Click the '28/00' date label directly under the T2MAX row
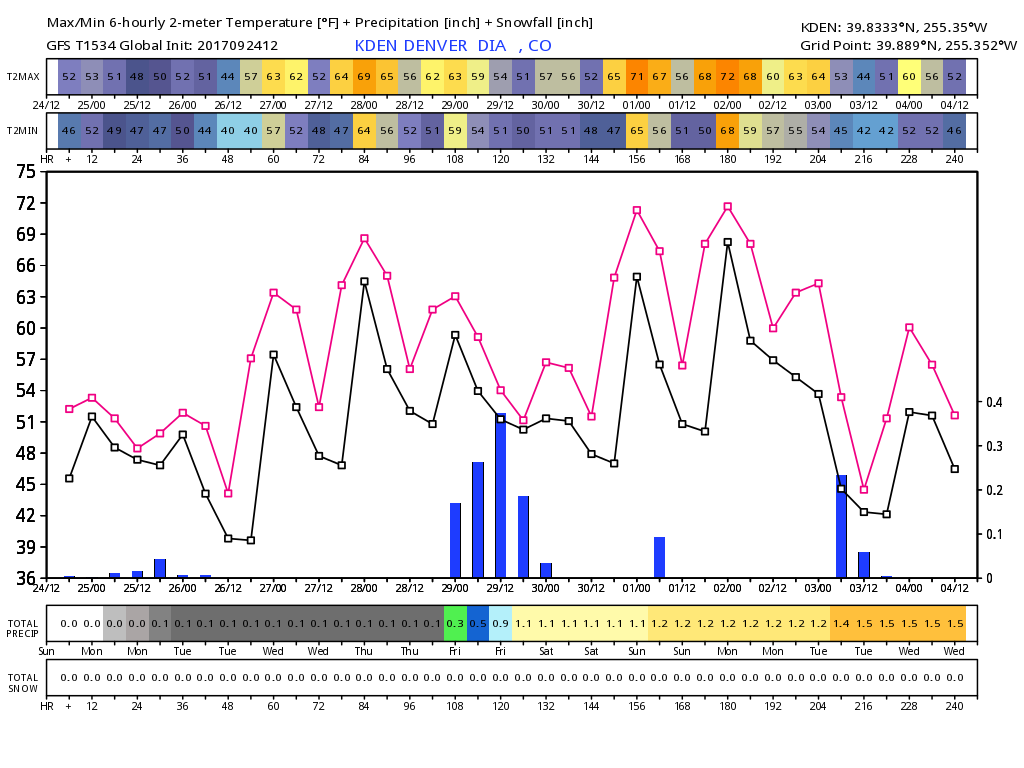This screenshot has width=1024, height=768. (x=364, y=104)
